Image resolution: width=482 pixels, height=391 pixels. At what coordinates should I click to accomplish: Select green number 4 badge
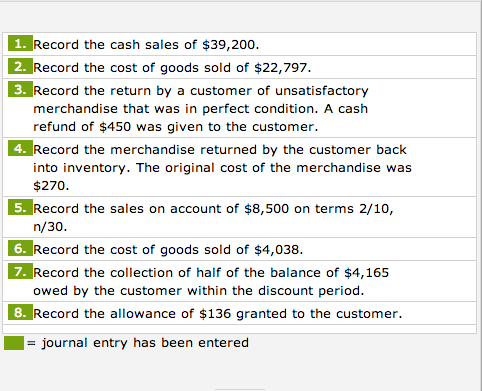[x=20, y=148]
